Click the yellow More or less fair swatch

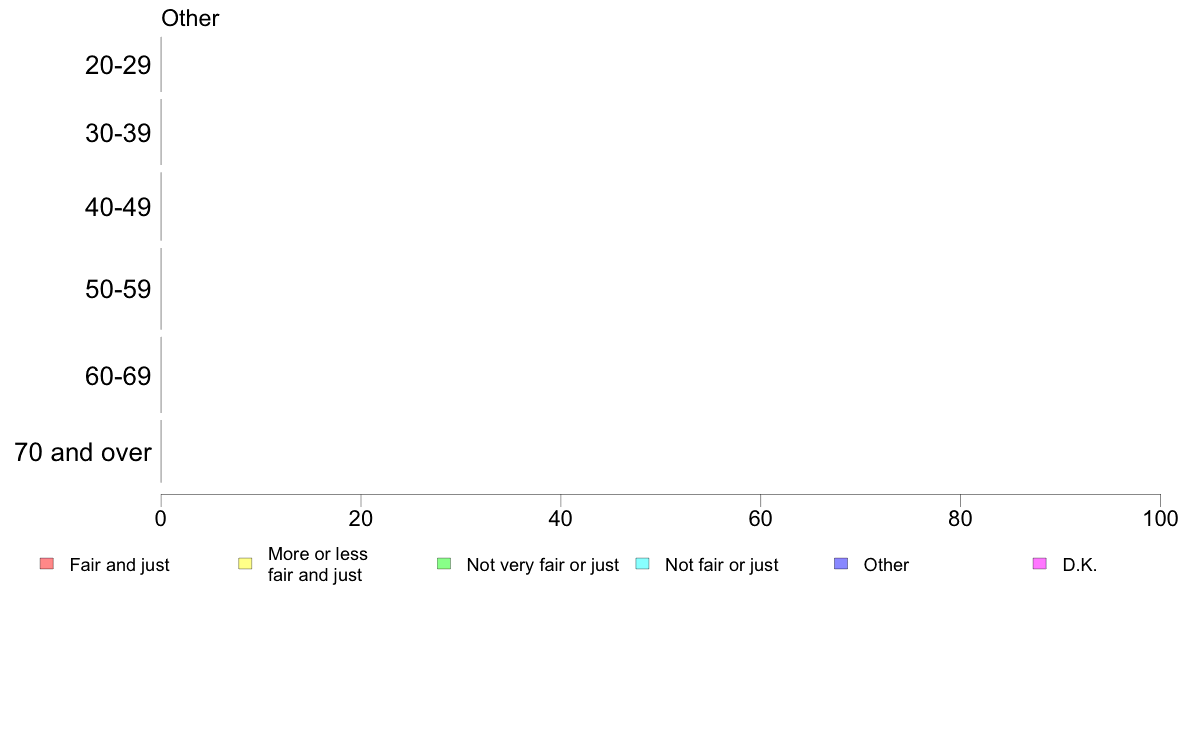click(x=245, y=563)
